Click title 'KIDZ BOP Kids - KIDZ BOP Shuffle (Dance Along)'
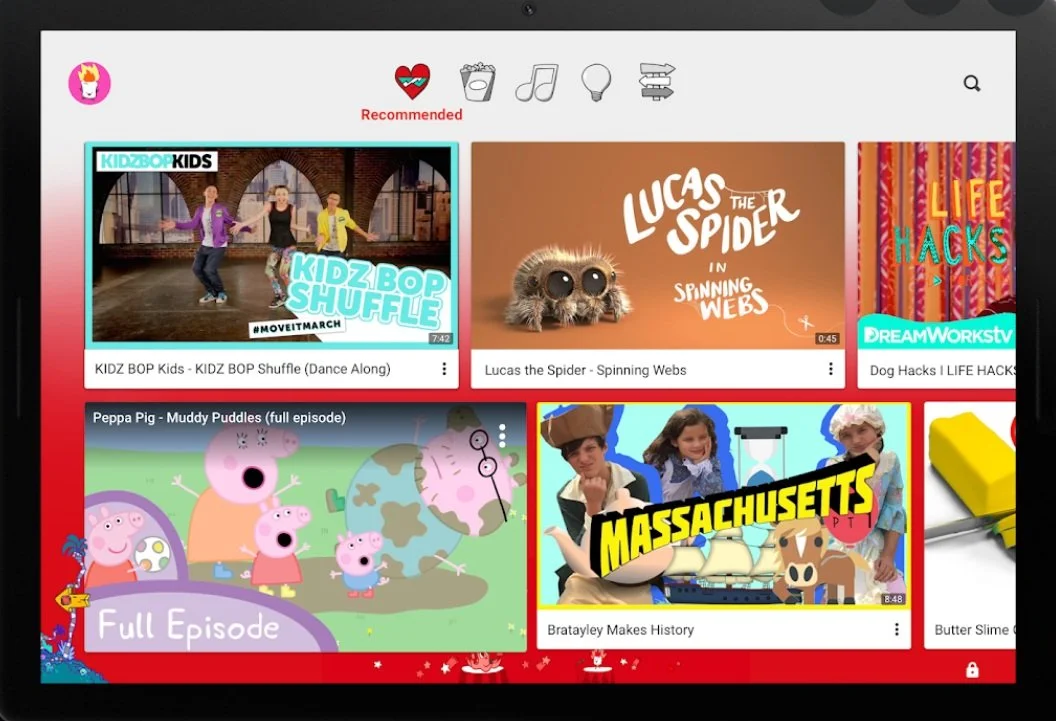The height and width of the screenshot is (721, 1056). (x=242, y=369)
